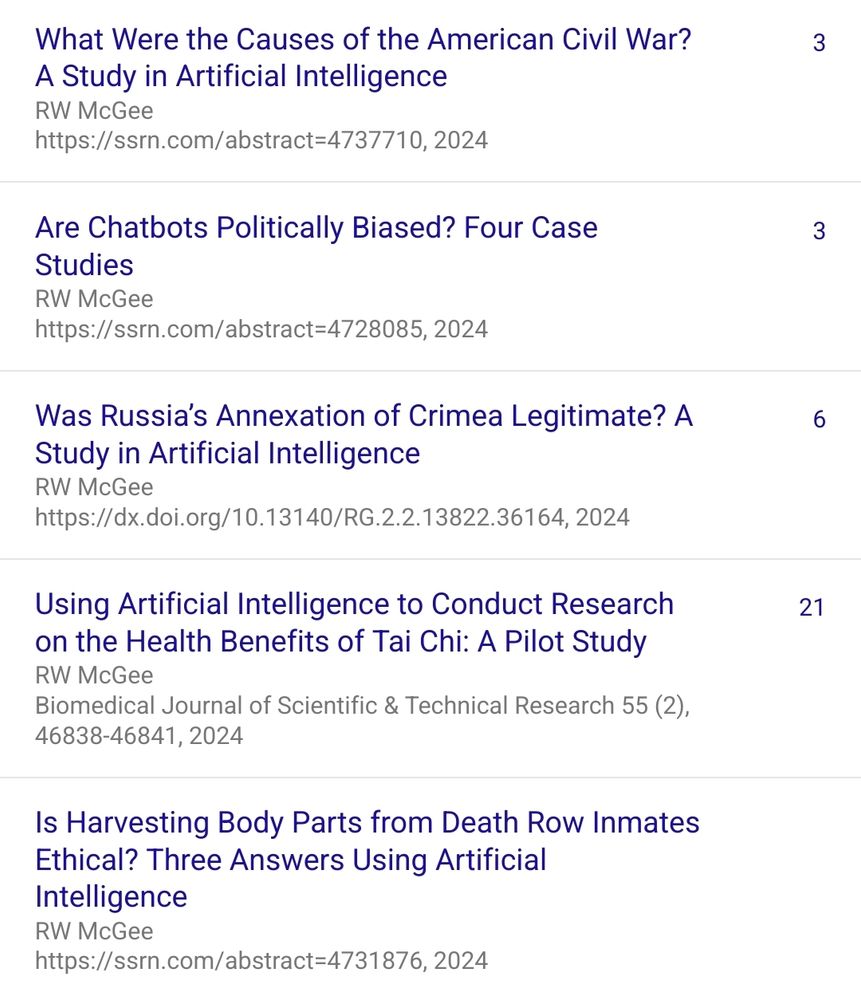Open Harvesting Body Parts ethics article
The height and width of the screenshot is (1000, 861).
coord(367,860)
